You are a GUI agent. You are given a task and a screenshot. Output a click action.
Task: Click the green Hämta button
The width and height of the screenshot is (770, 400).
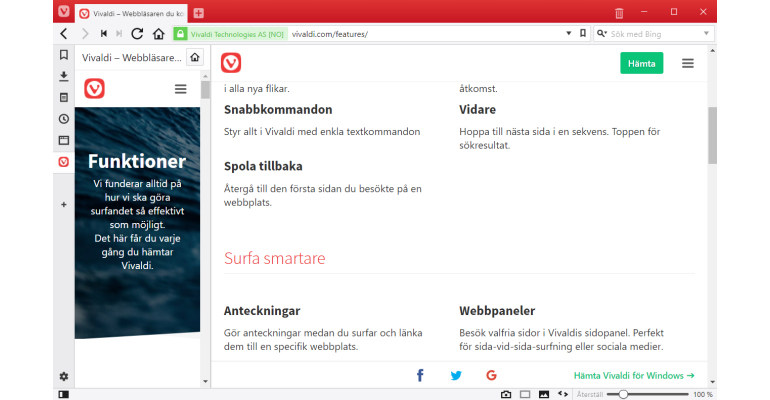click(641, 63)
